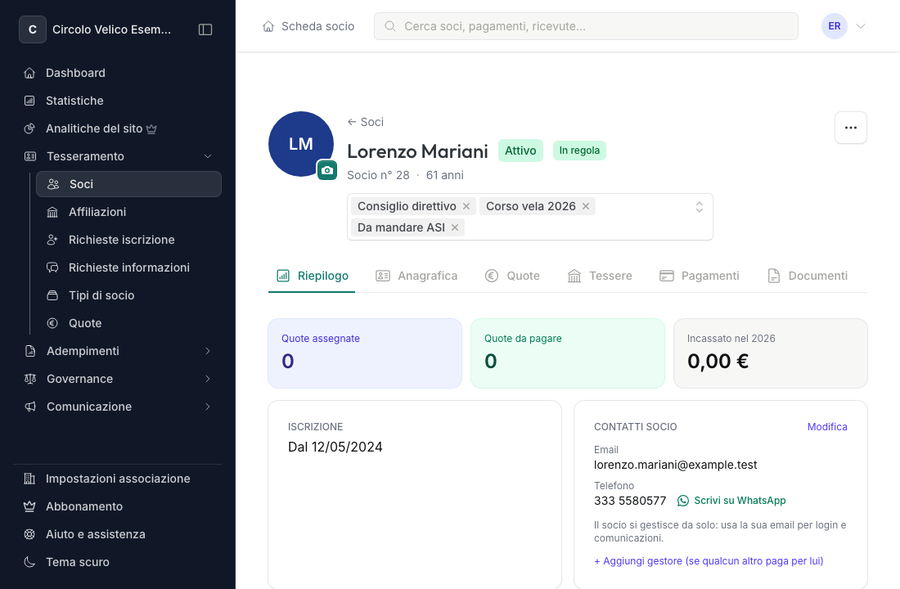The width and height of the screenshot is (900, 589).
Task: Select Soci in the sidebar
Action: pyautogui.click(x=129, y=184)
